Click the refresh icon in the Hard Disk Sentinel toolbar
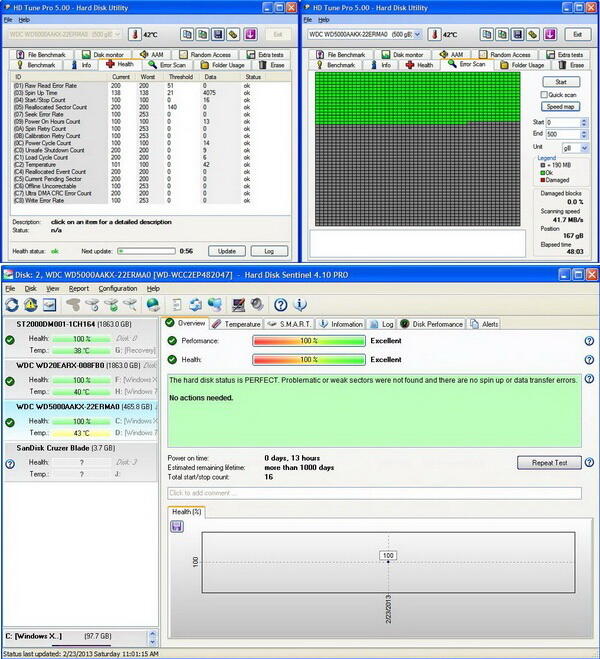 pyautogui.click(x=12, y=305)
